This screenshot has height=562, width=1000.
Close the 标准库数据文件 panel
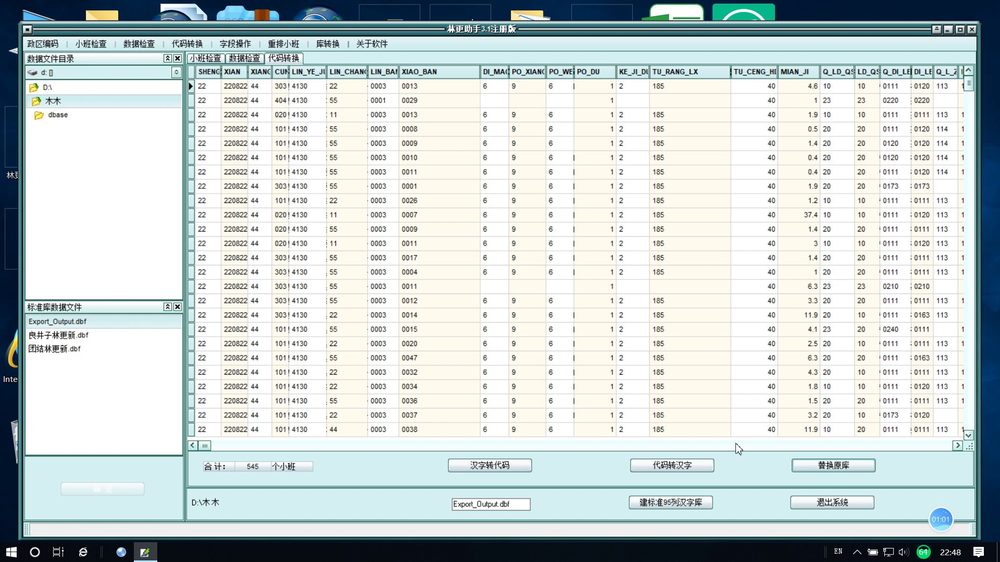click(177, 307)
